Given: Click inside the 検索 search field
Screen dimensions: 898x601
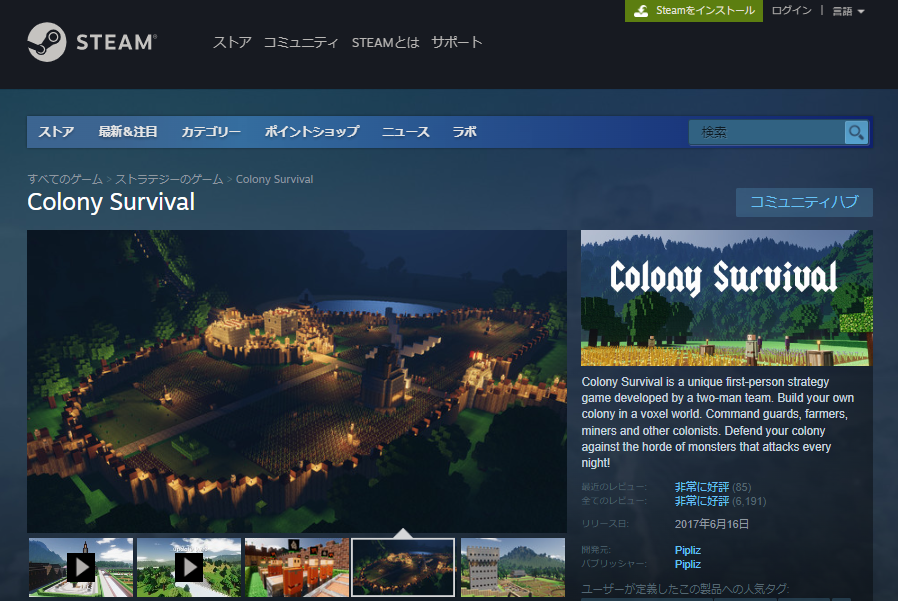Looking at the screenshot, I should pos(766,132).
